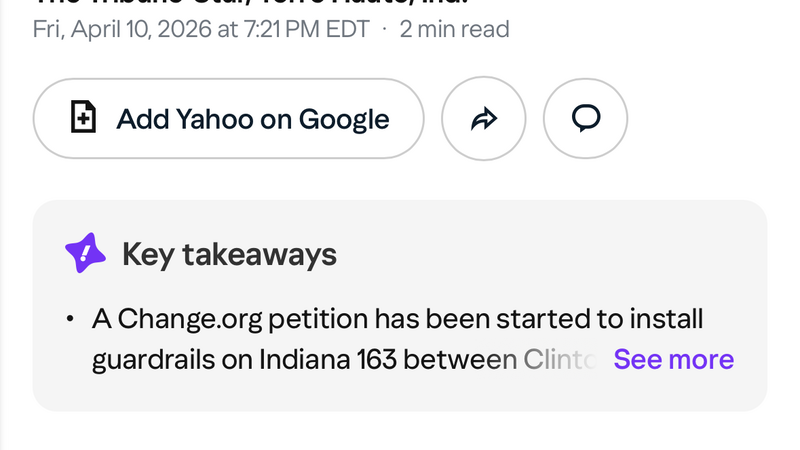This screenshot has width=800, height=450.
Task: Click the 2 min read label
Action: coord(454,29)
